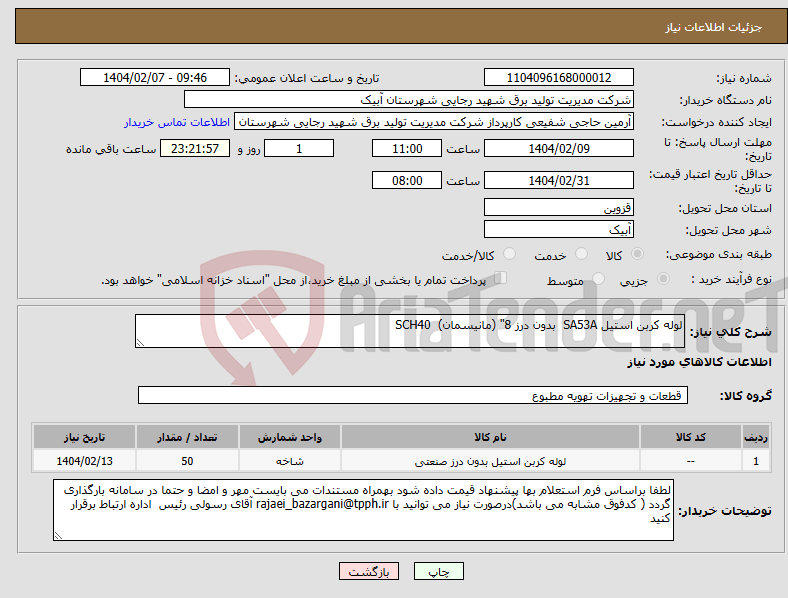This screenshot has width=788, height=598.
Task: Click the request creator field آرمین حاجی شفیعی
Action: point(434,122)
